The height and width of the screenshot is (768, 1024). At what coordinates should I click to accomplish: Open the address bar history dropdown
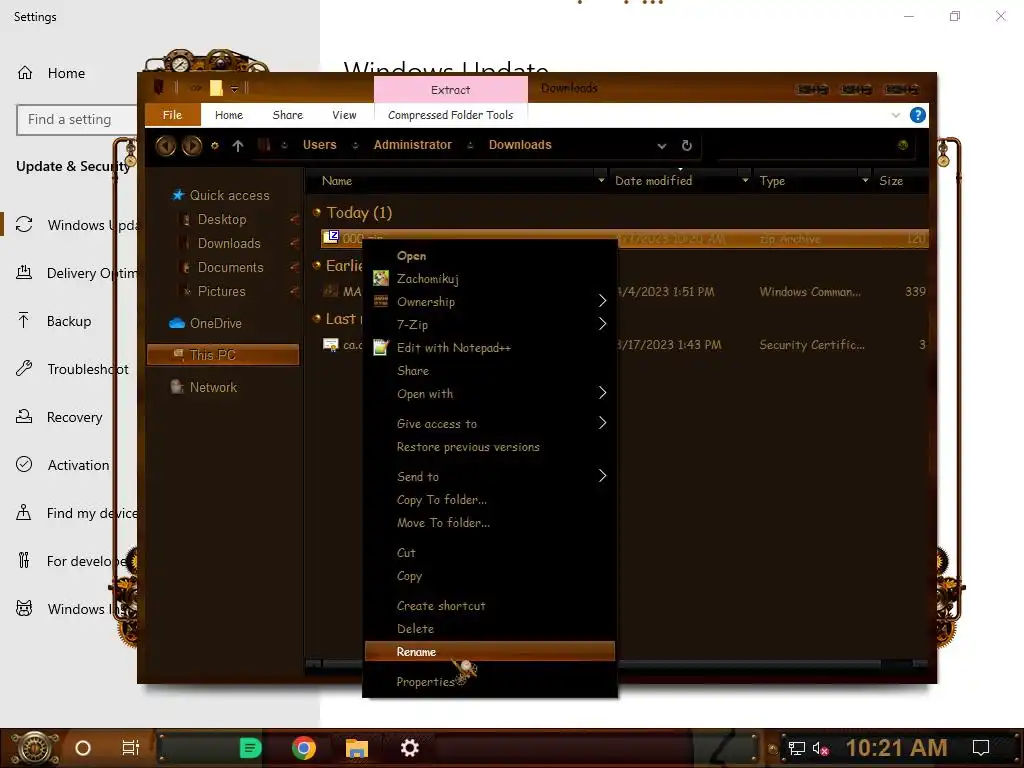662,146
